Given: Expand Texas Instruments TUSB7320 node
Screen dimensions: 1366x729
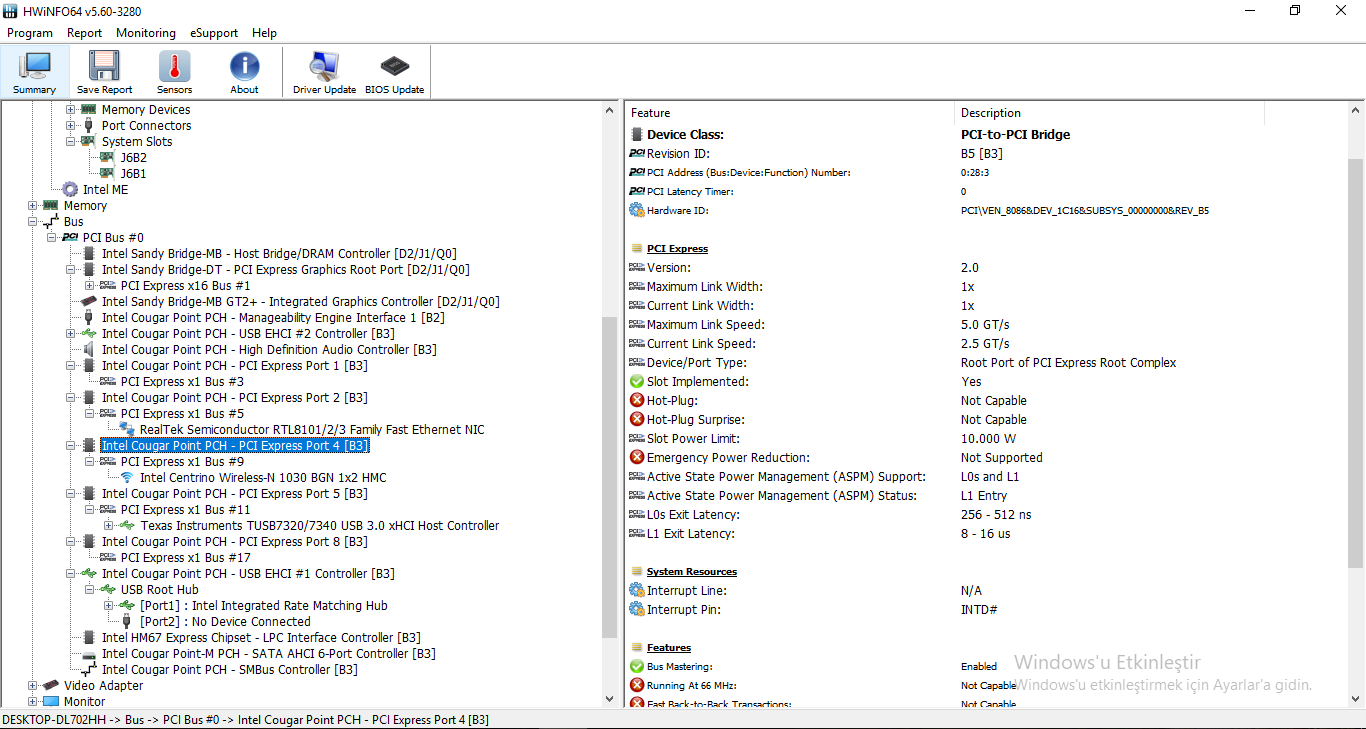Looking at the screenshot, I should click(109, 525).
